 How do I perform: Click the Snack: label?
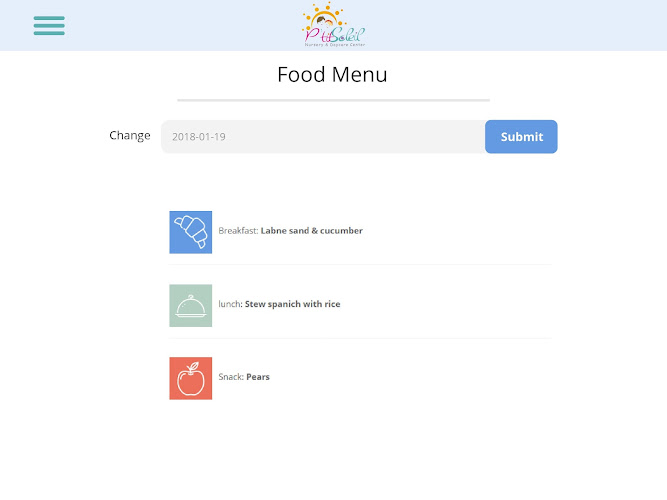(231, 377)
